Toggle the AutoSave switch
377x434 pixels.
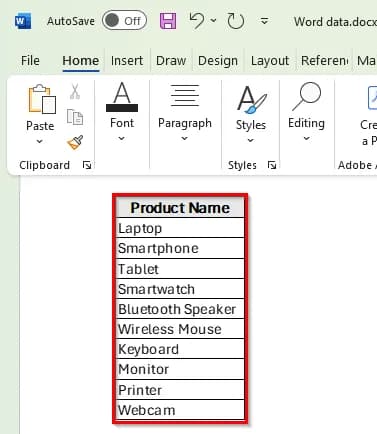tap(124, 21)
